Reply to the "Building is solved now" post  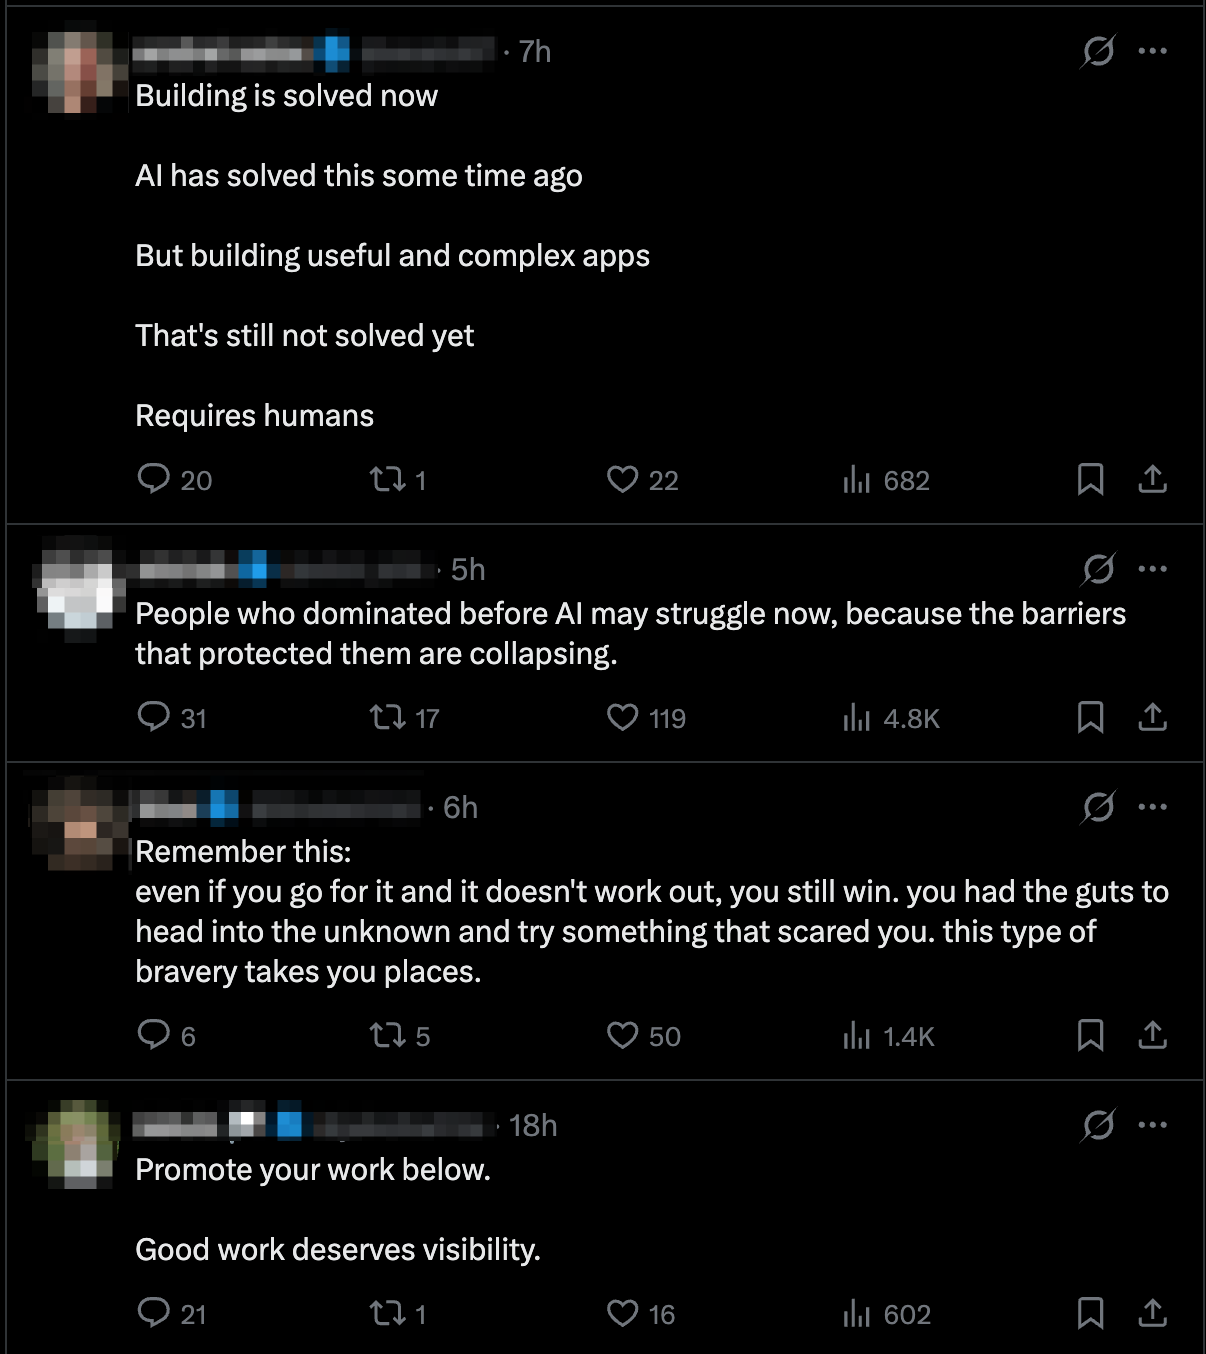click(153, 479)
